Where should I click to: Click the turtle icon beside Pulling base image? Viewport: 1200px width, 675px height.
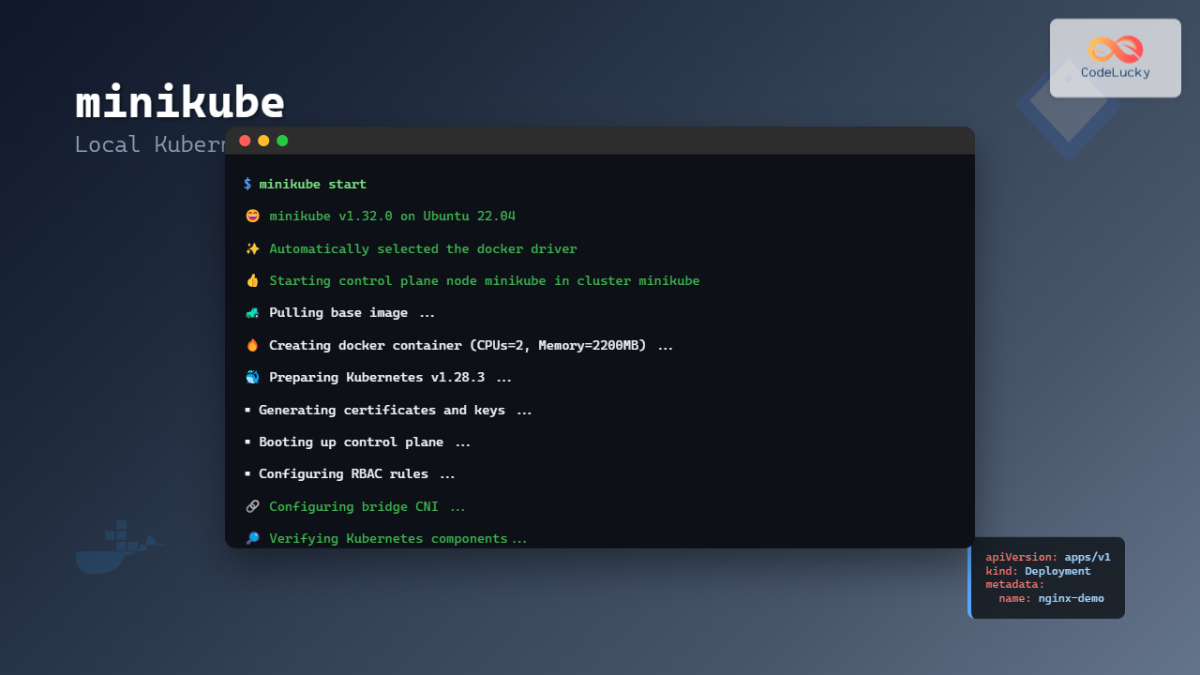[x=251, y=312]
